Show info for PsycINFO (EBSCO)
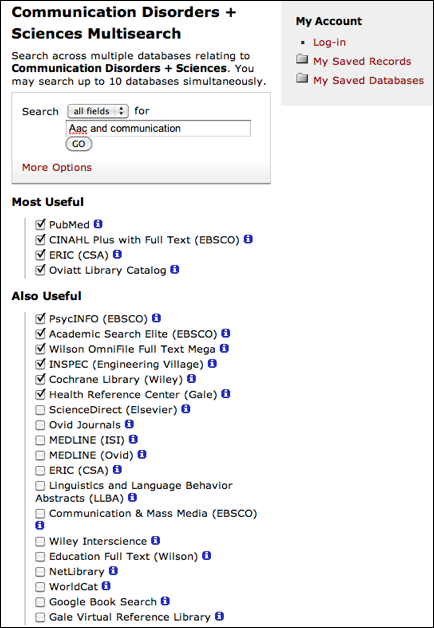 pos(157,318)
